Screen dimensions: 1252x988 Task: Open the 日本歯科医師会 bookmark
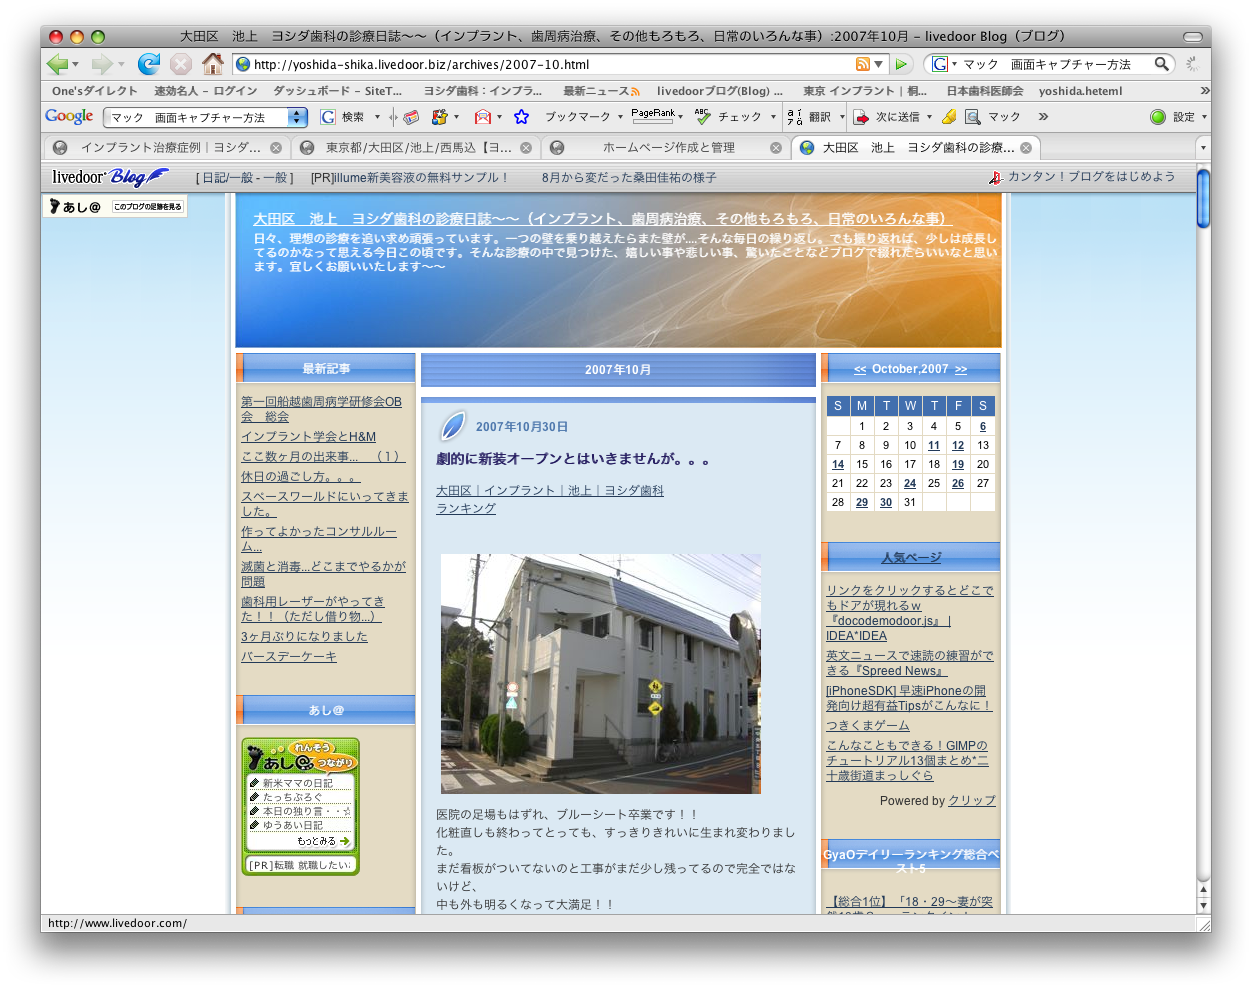pyautogui.click(x=985, y=91)
